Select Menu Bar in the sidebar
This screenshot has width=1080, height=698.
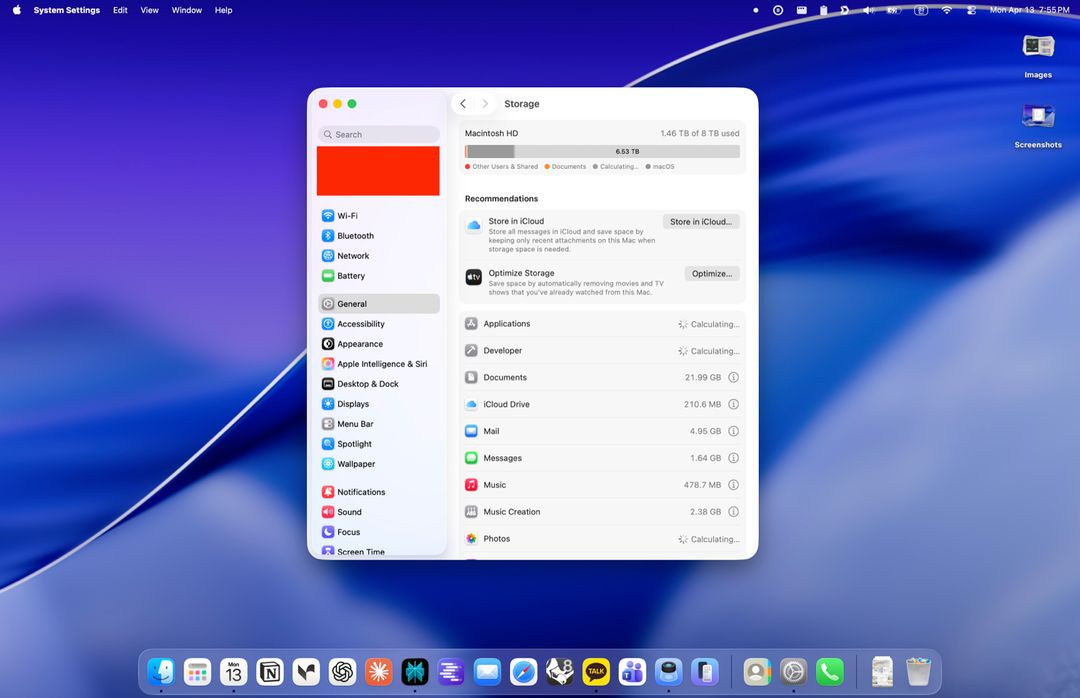point(379,424)
